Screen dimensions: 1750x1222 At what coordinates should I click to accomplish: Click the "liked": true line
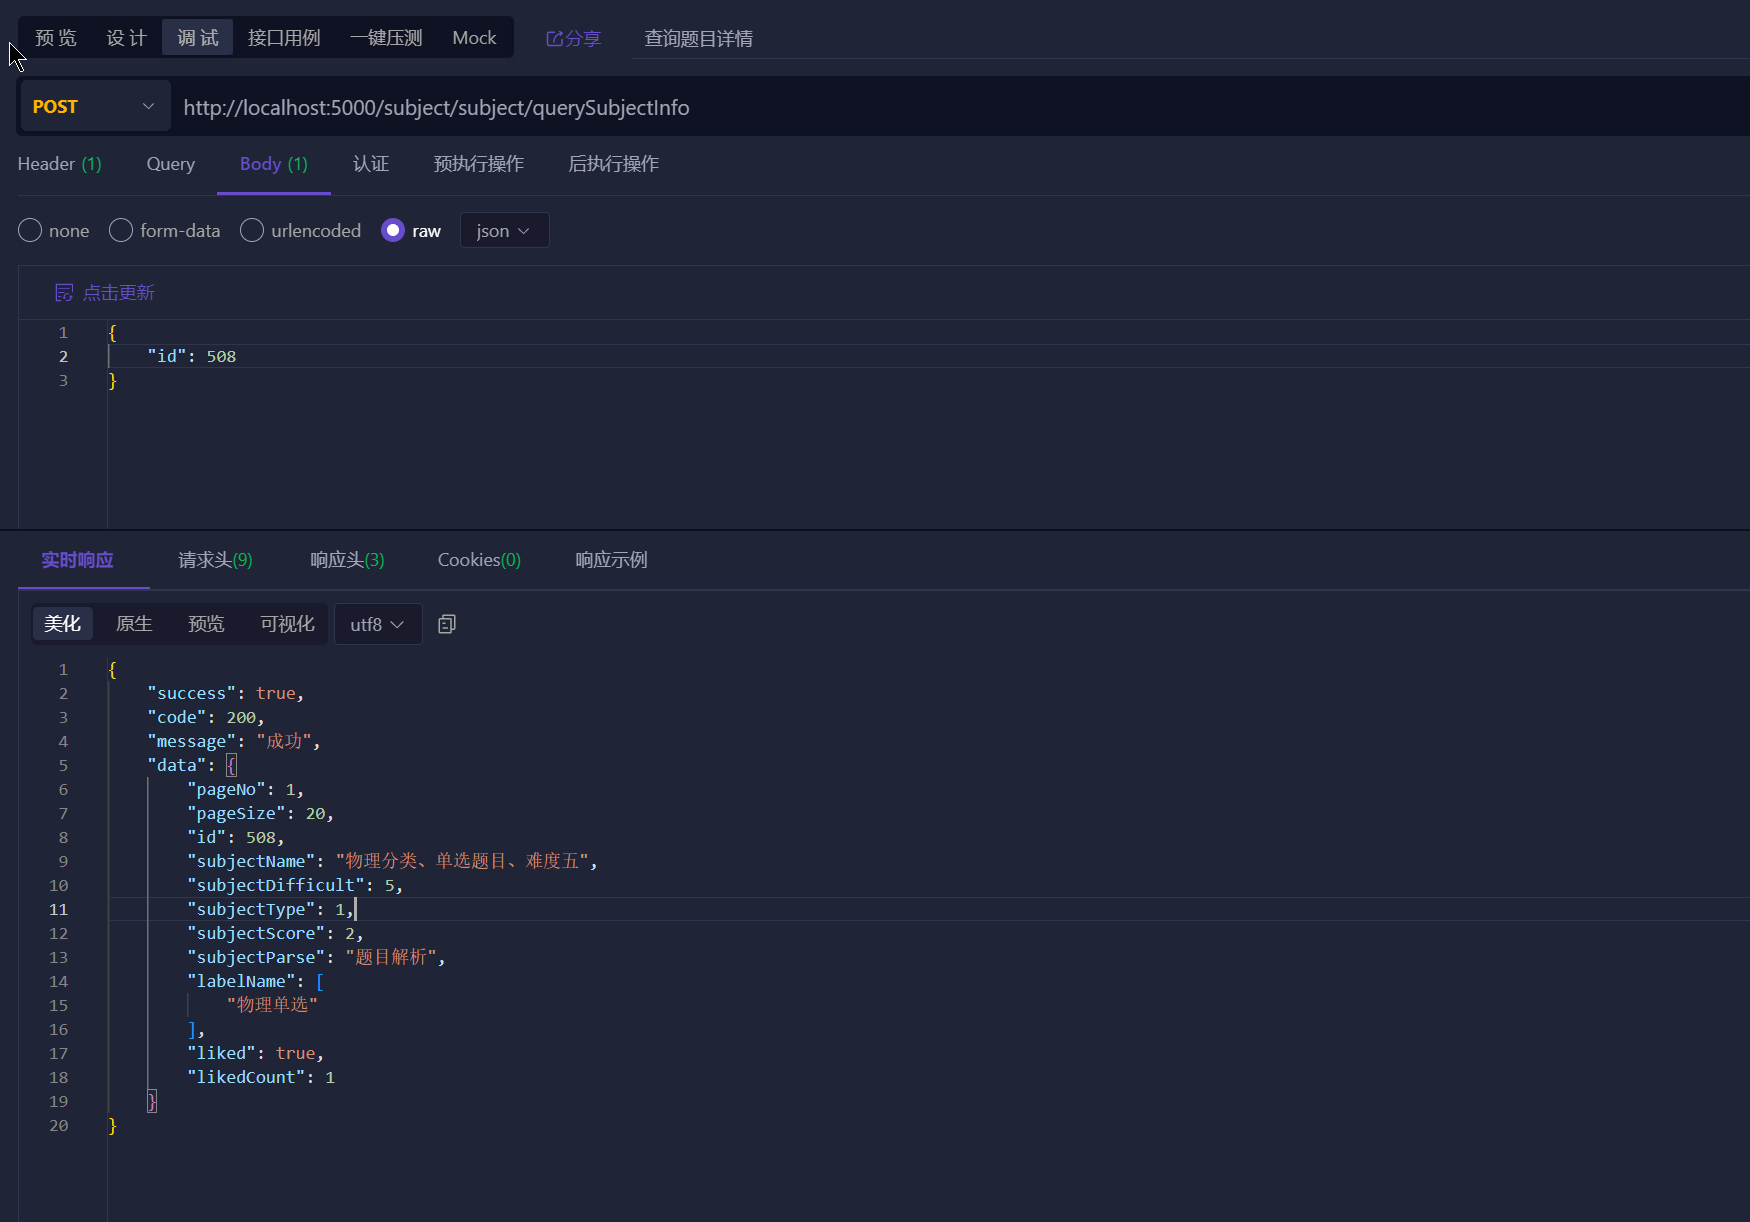coord(255,1053)
